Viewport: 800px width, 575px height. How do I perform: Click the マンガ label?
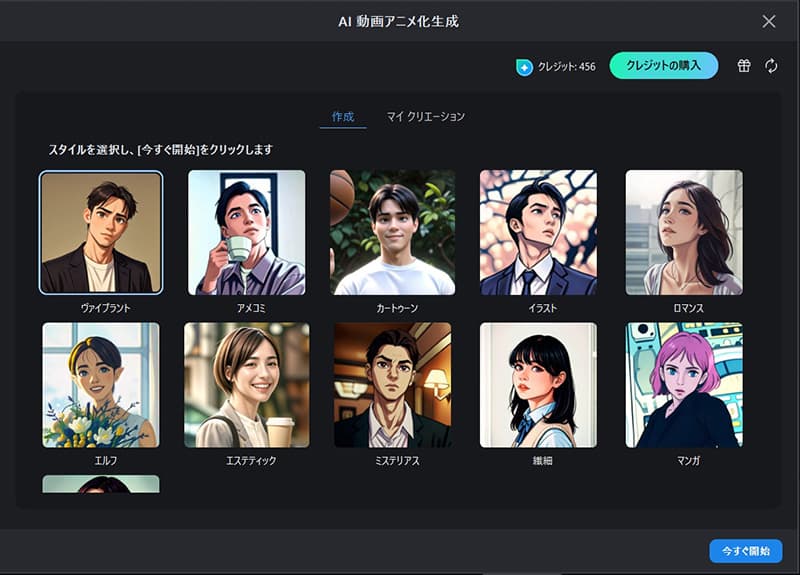[x=689, y=461]
